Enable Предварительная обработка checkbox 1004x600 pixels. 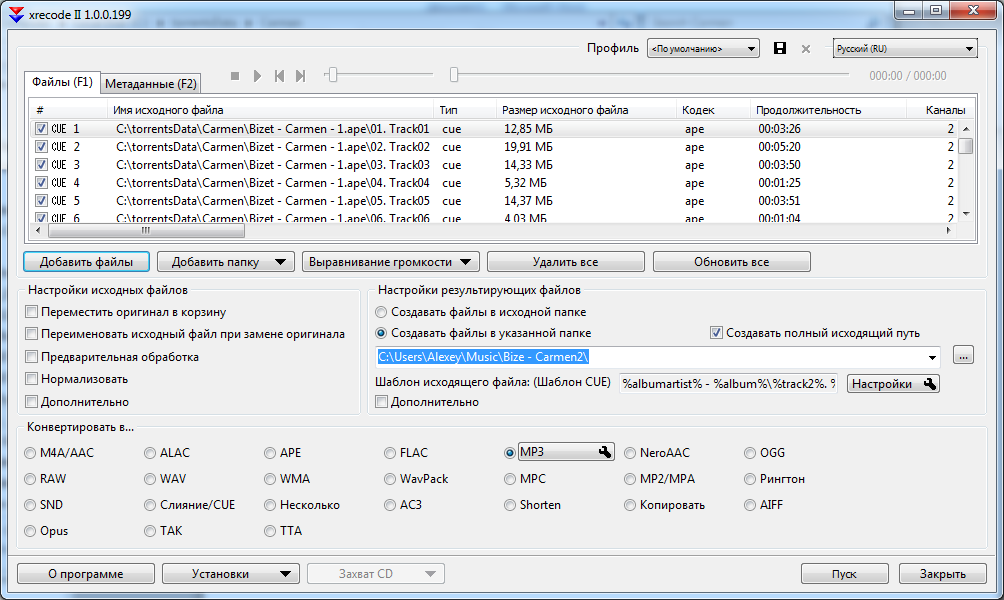tap(31, 357)
